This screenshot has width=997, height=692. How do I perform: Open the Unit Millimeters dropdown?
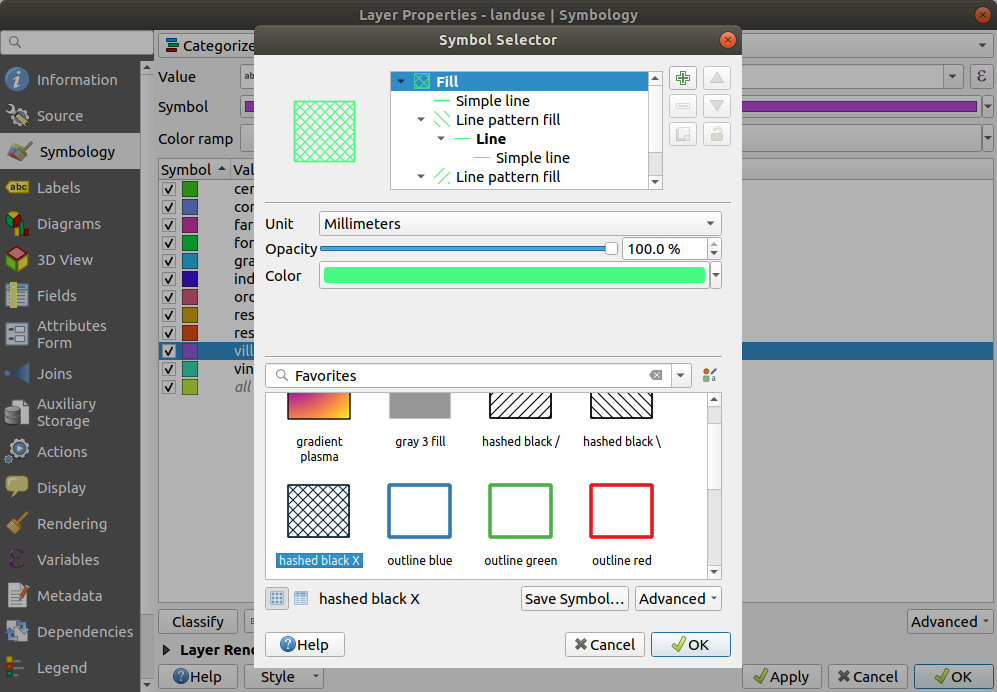[520, 224]
